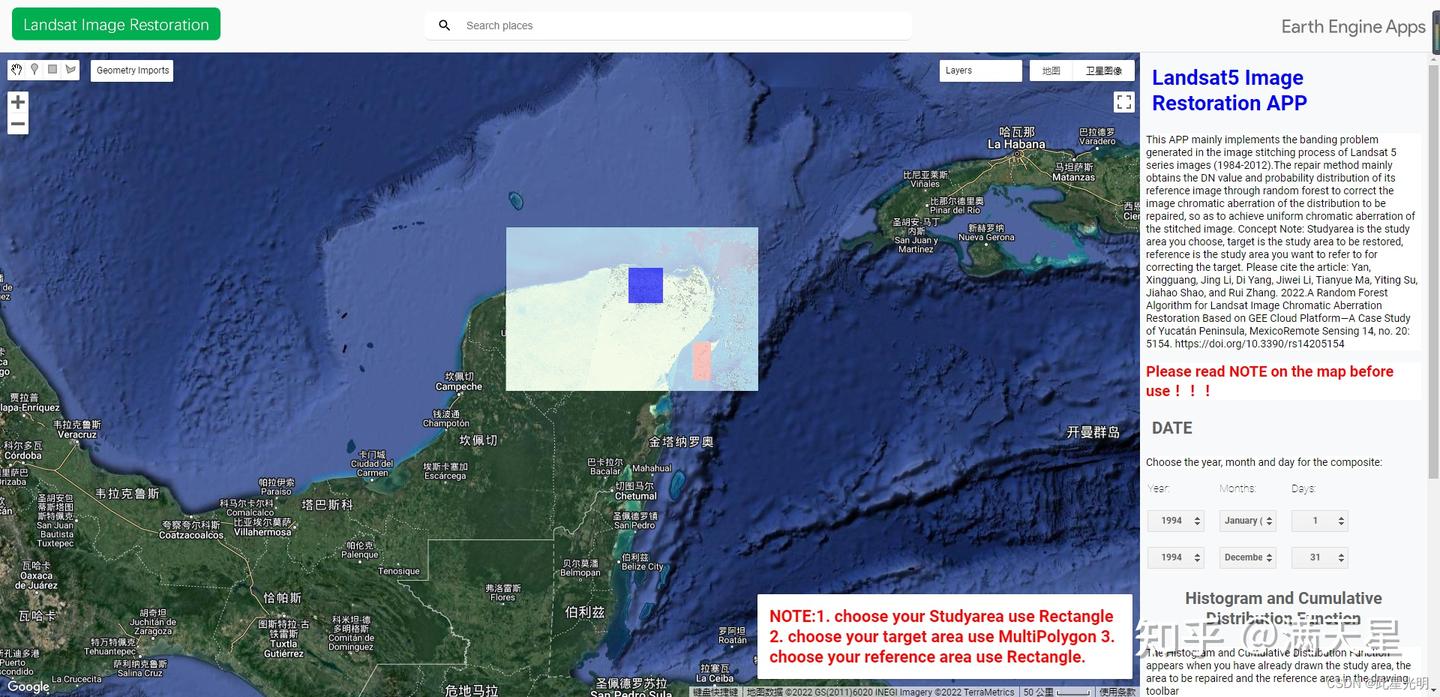The height and width of the screenshot is (697, 1440).
Task: Select the pan (hand) map tool
Action: click(16, 70)
